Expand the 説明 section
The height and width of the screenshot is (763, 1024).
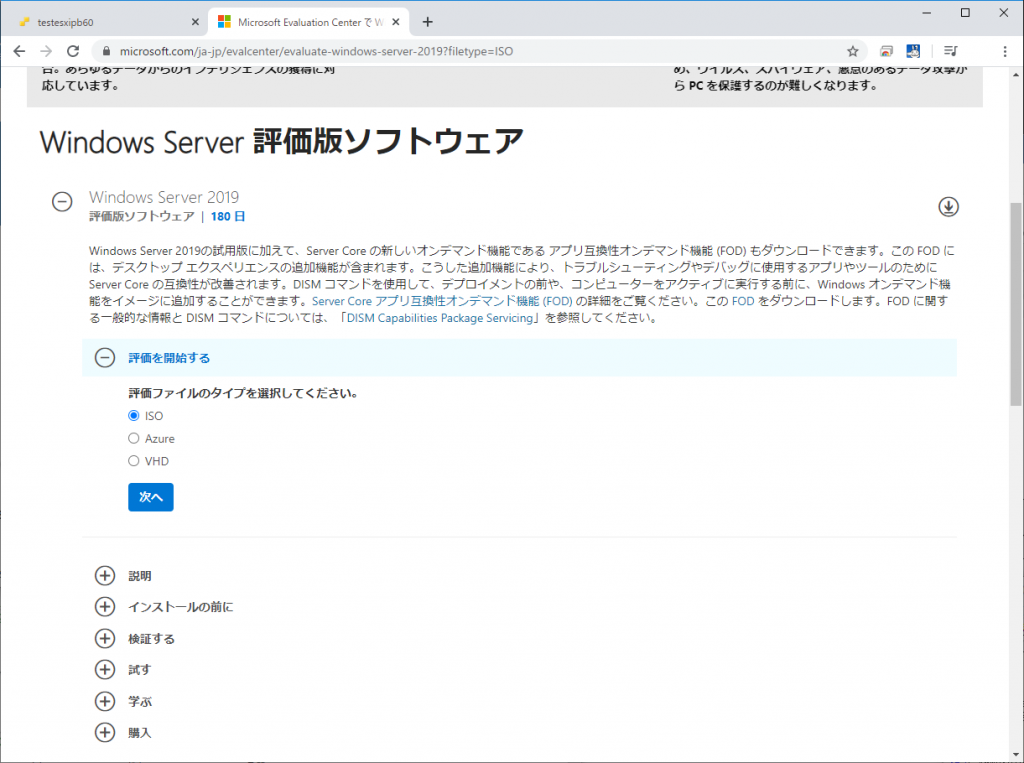point(104,576)
